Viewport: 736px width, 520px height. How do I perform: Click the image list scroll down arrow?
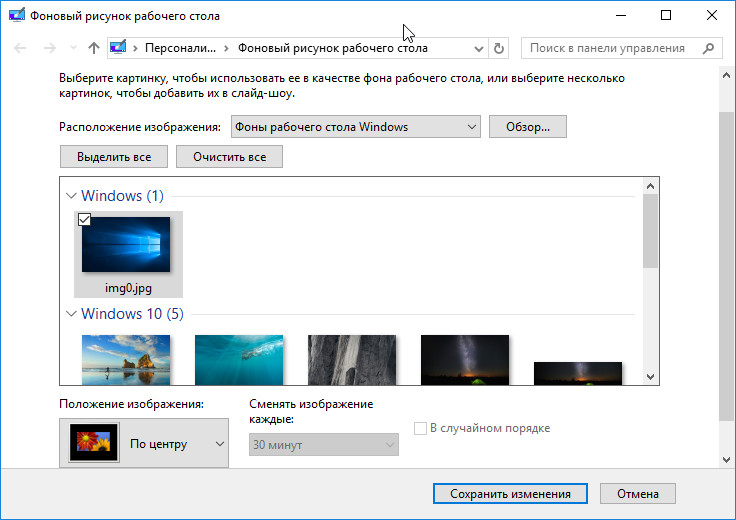650,376
